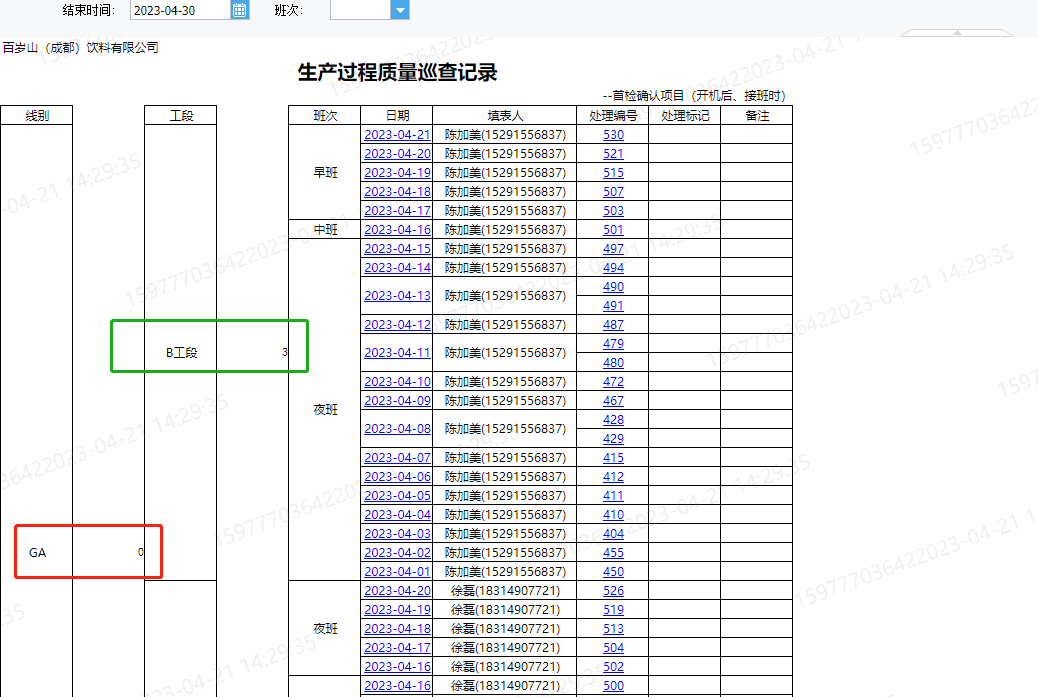Open process number link 503
1038x697 pixels.
tap(613, 210)
